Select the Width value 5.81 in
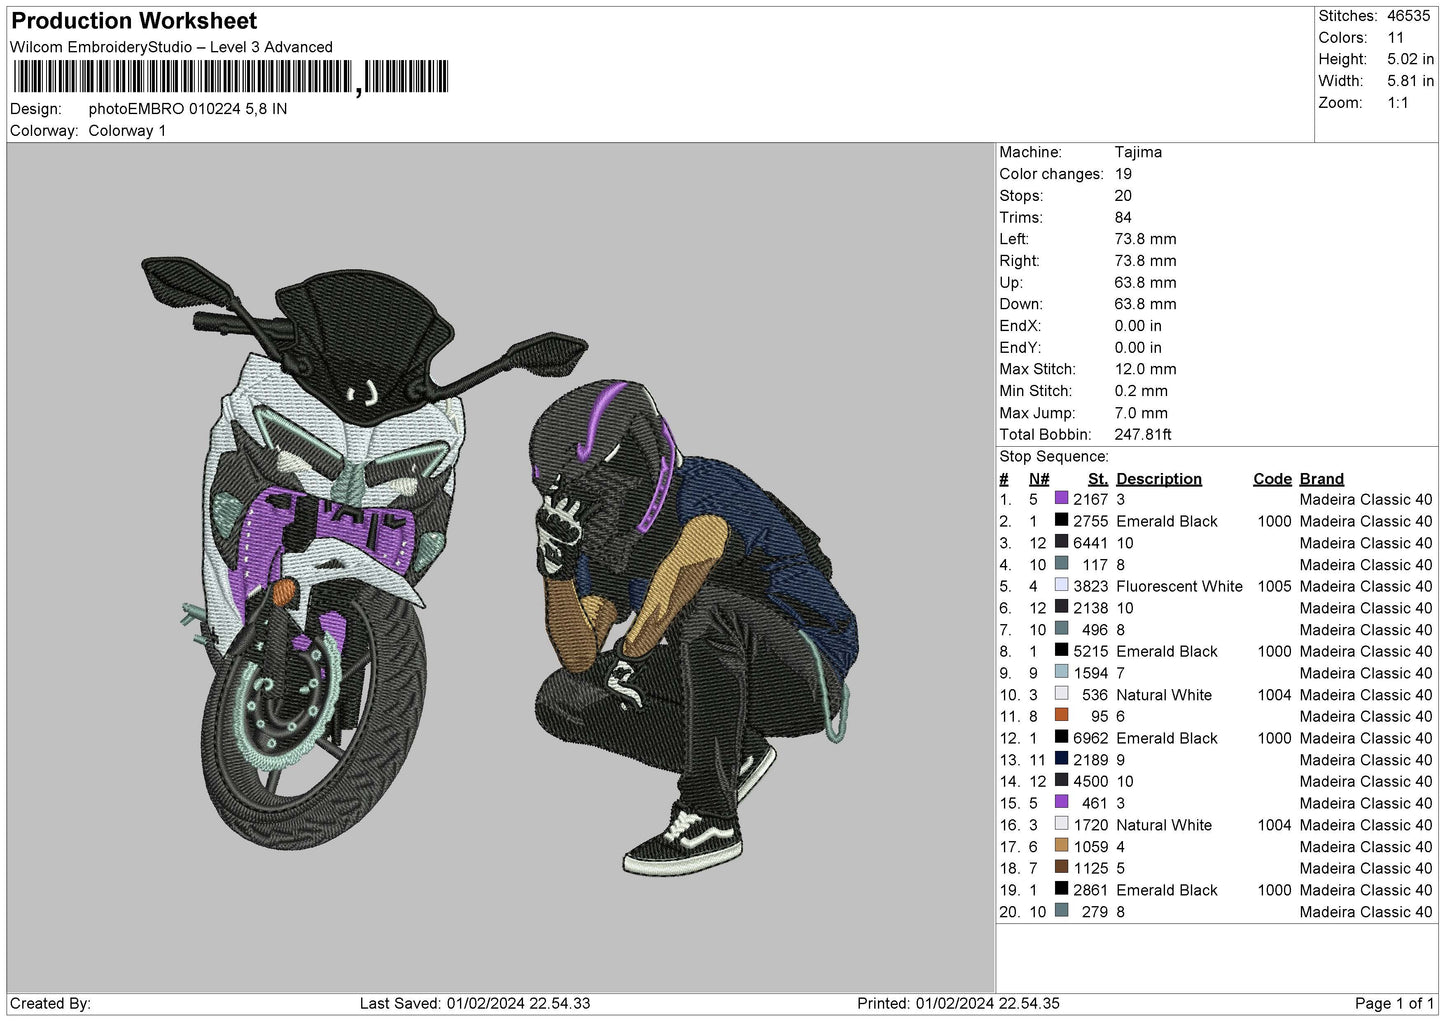Image resolution: width=1445 pixels, height=1021 pixels. (x=1410, y=81)
